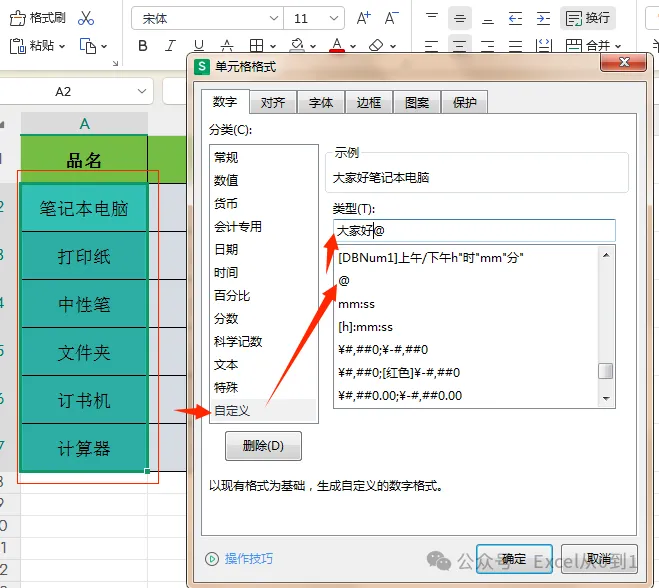Click the Paste (粘贴) clipboard icon
Viewport: 659px width, 588px height.
(x=18, y=46)
